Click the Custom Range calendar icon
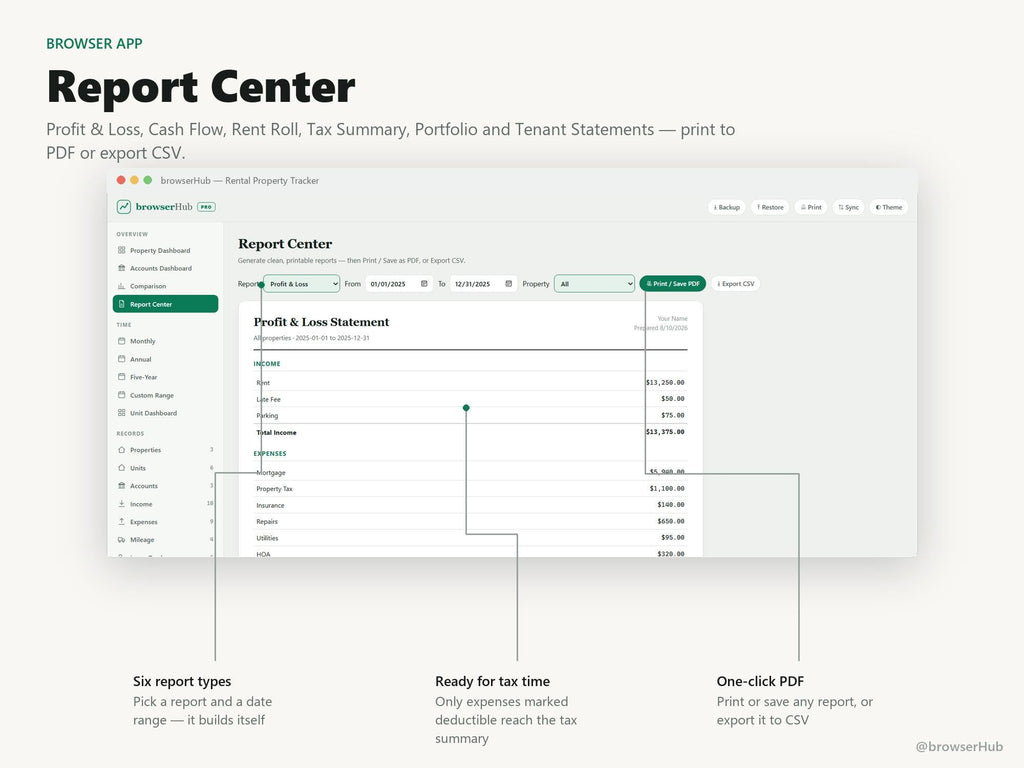The image size is (1024, 768). [x=121, y=395]
